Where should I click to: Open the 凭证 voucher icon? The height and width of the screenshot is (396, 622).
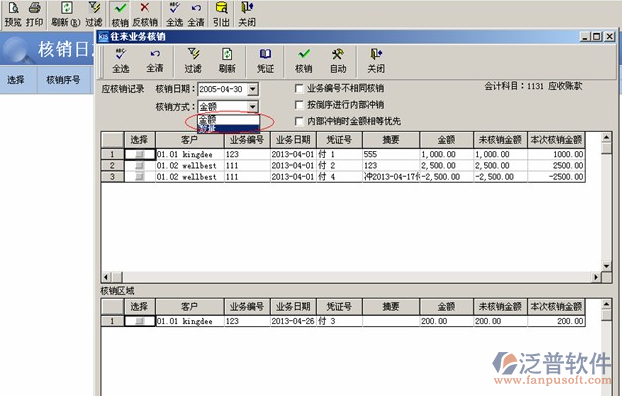pyautogui.click(x=265, y=61)
